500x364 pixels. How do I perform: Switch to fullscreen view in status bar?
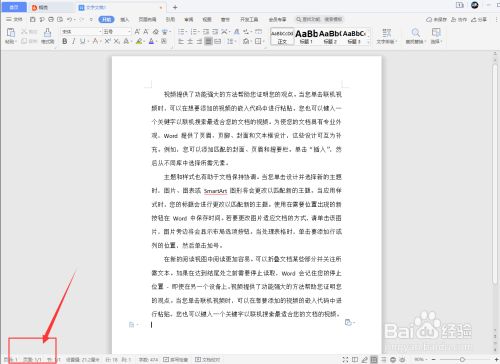[345, 359]
